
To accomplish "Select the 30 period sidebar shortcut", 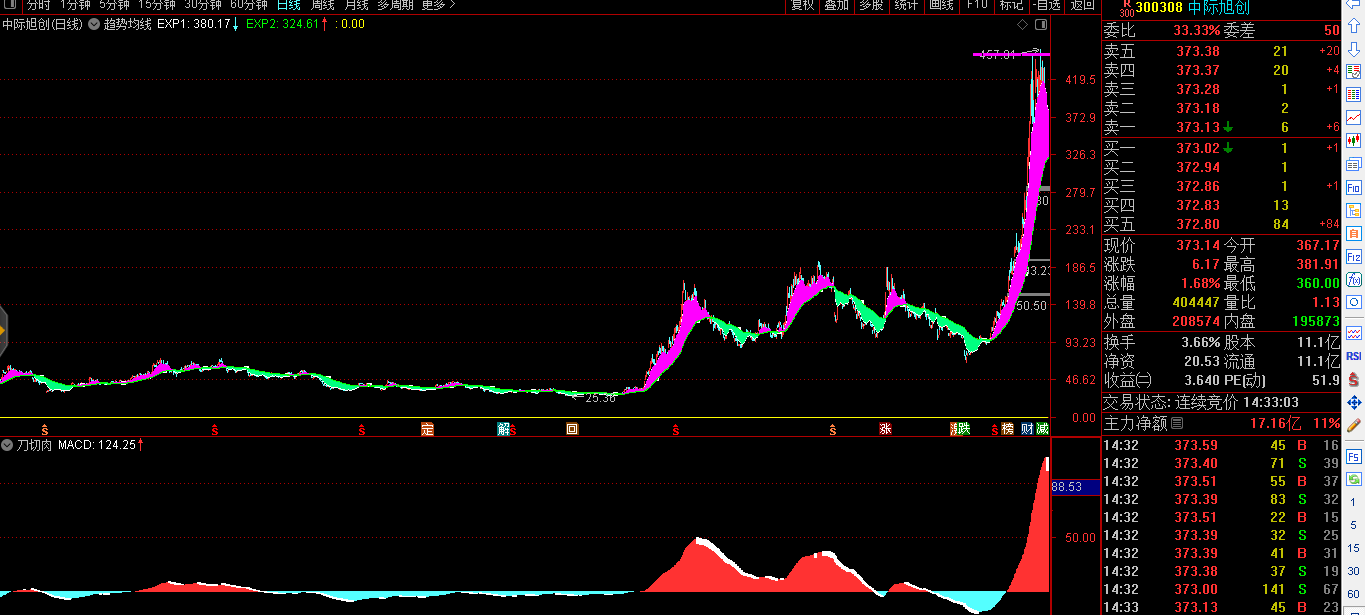I will tap(1353, 571).
